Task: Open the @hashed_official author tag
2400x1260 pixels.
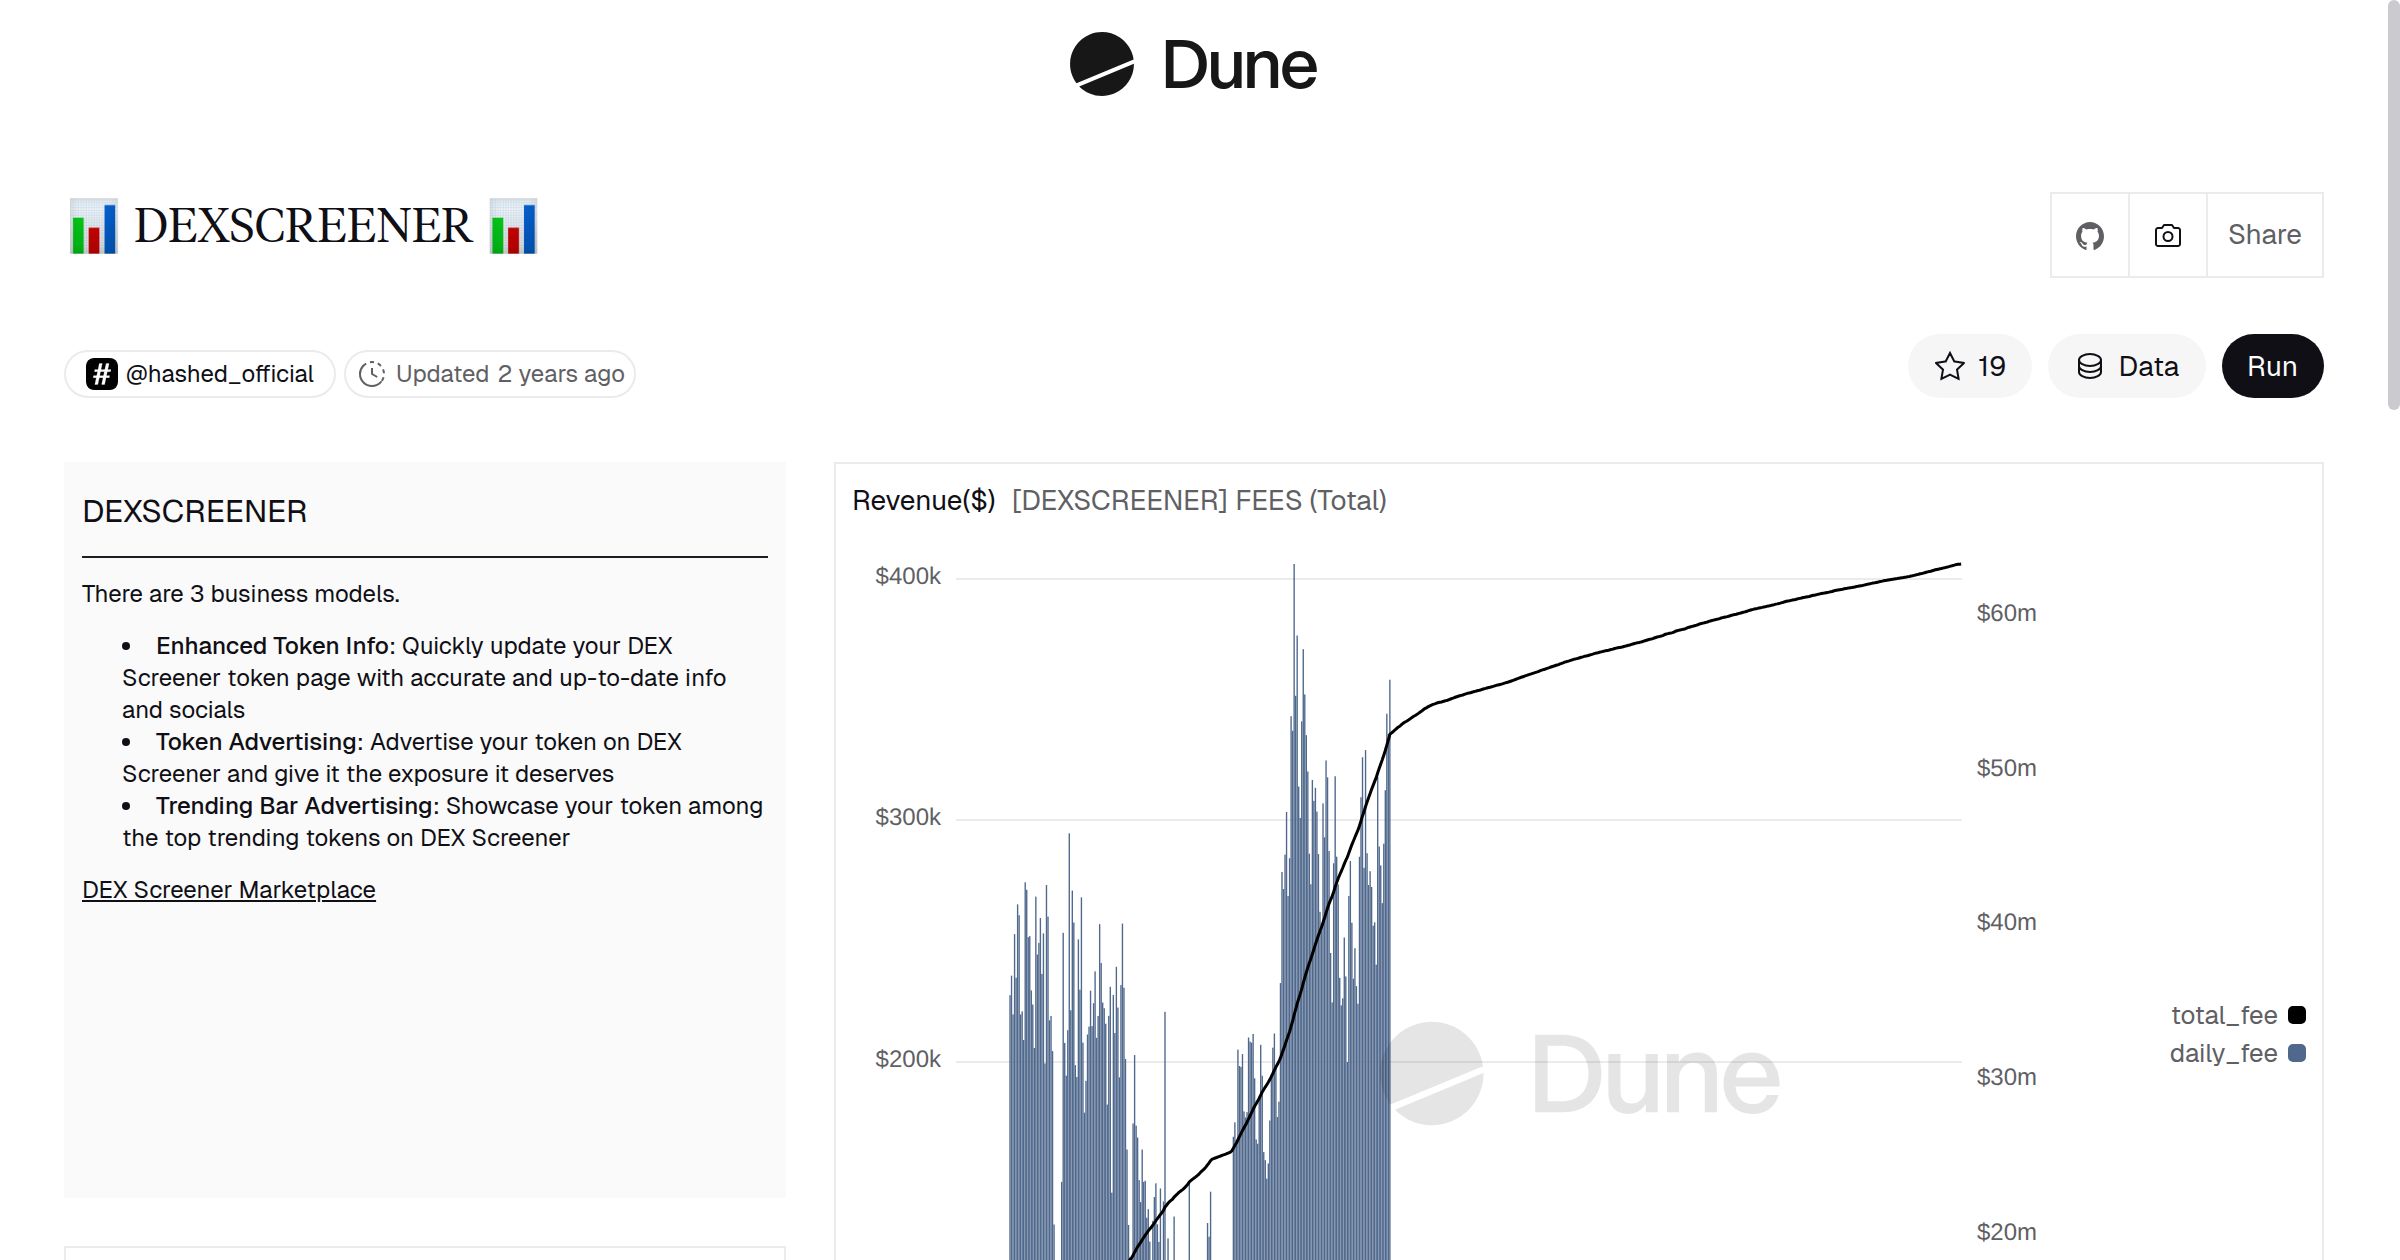Action: (x=199, y=373)
